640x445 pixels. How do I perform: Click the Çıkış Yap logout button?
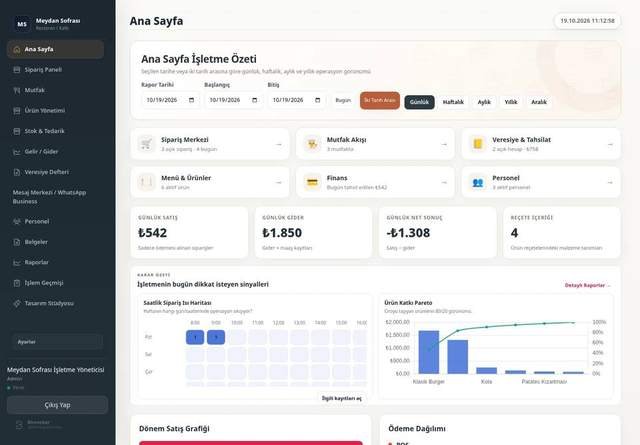(58, 405)
